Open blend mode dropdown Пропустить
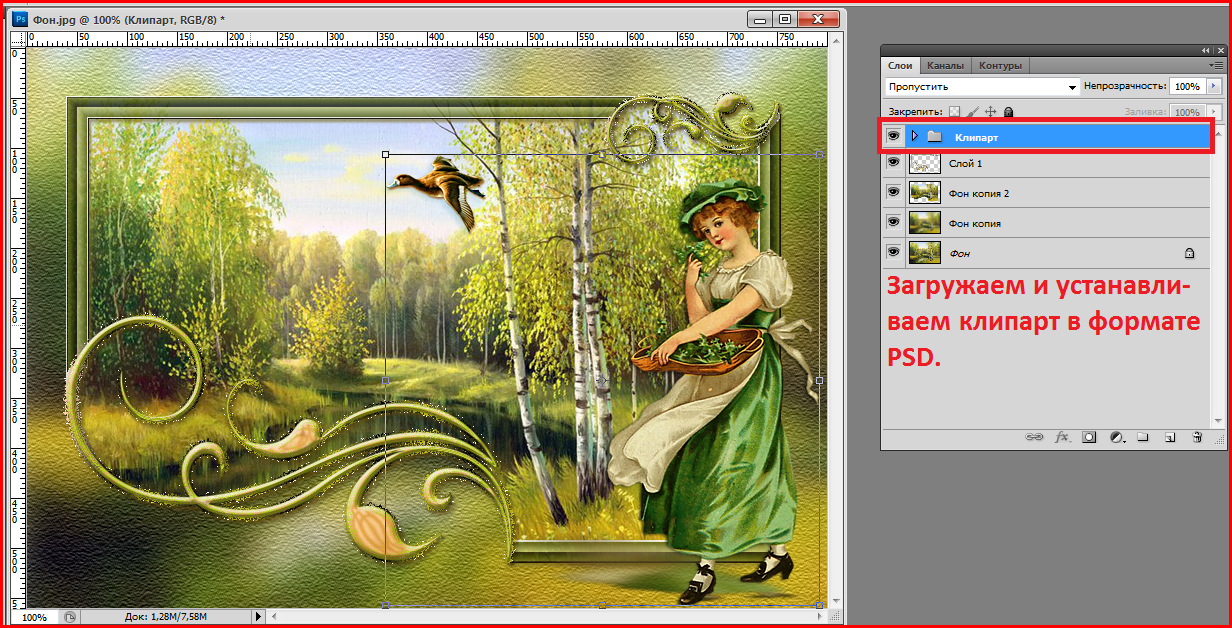Screen dimensions: 1232x628 [x=983, y=87]
